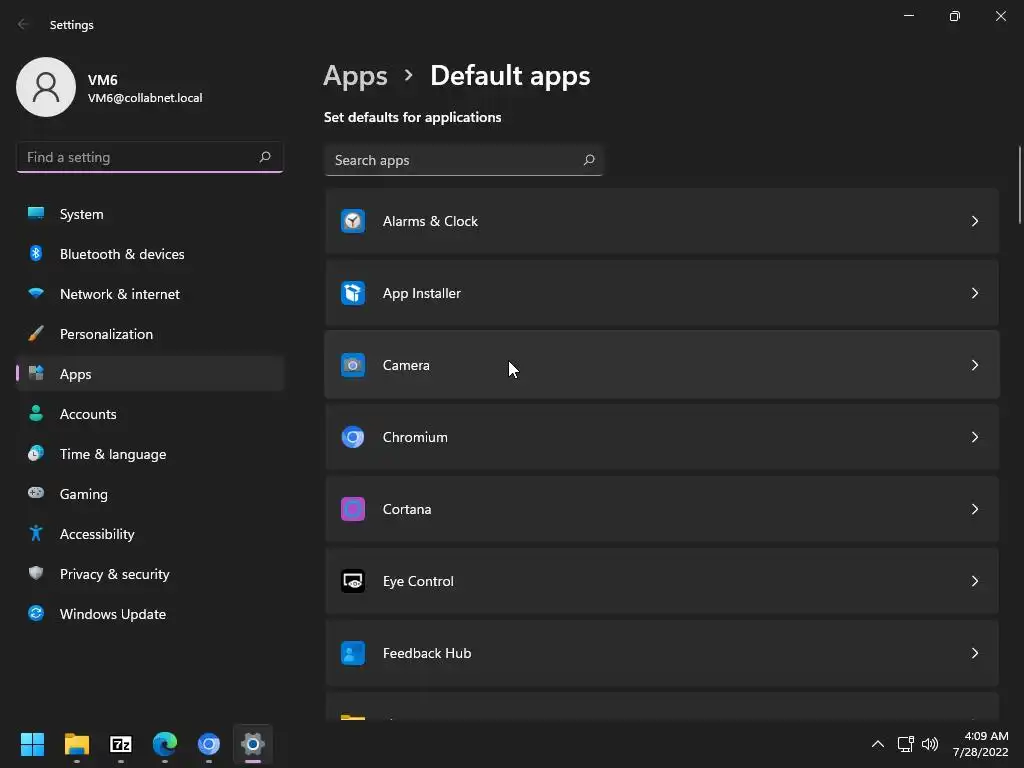Expand the Alarms & Clock chevron
Screen dimensions: 1024x768
[x=975, y=221]
